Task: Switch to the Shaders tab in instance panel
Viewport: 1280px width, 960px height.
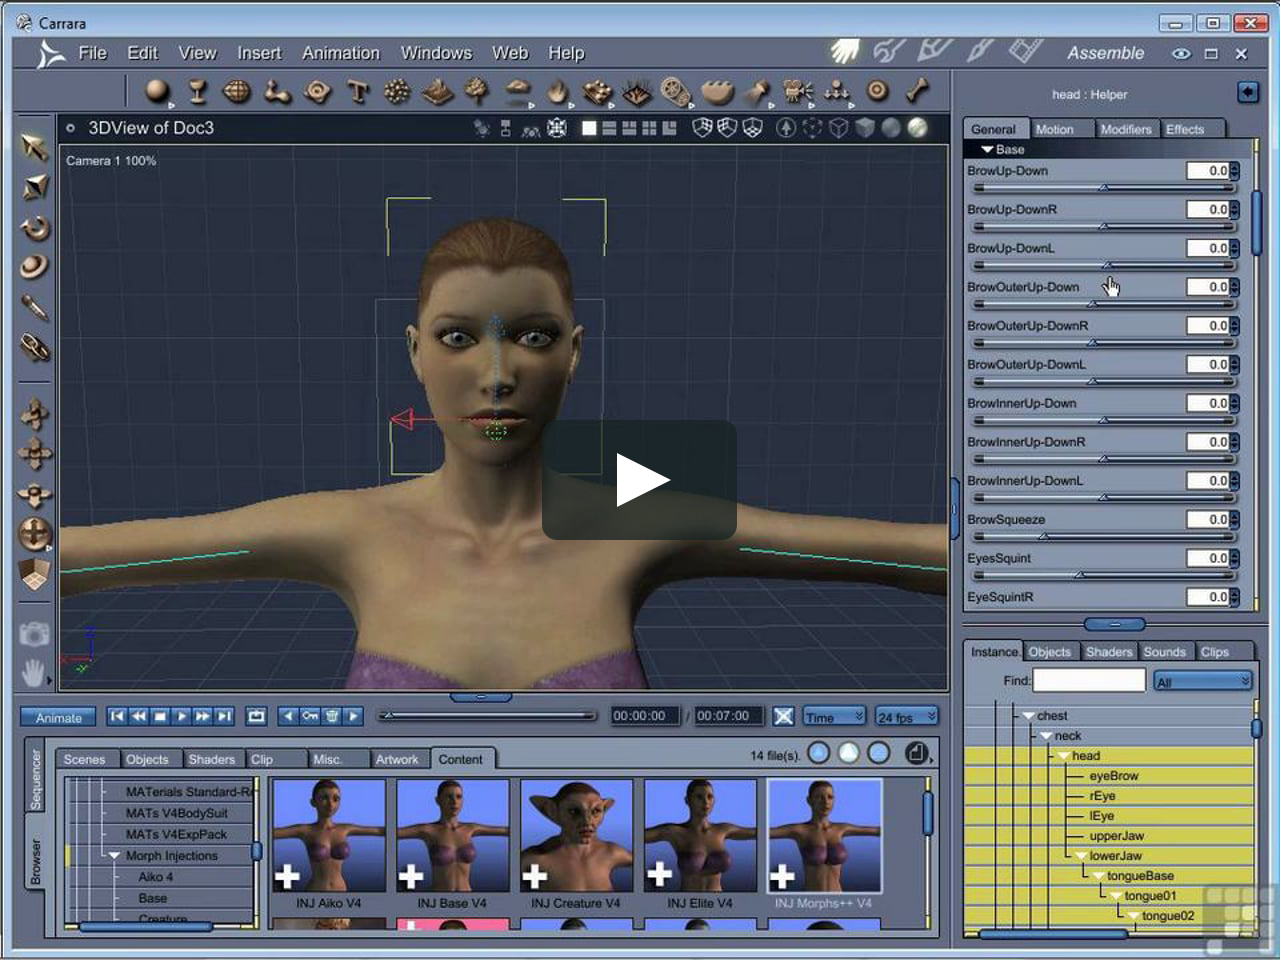Action: [1109, 652]
